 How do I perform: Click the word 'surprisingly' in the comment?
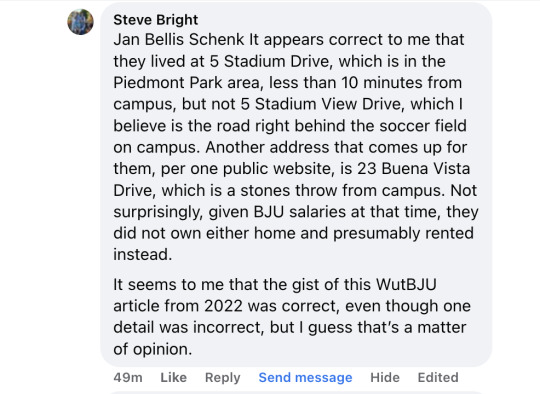[x=158, y=212]
